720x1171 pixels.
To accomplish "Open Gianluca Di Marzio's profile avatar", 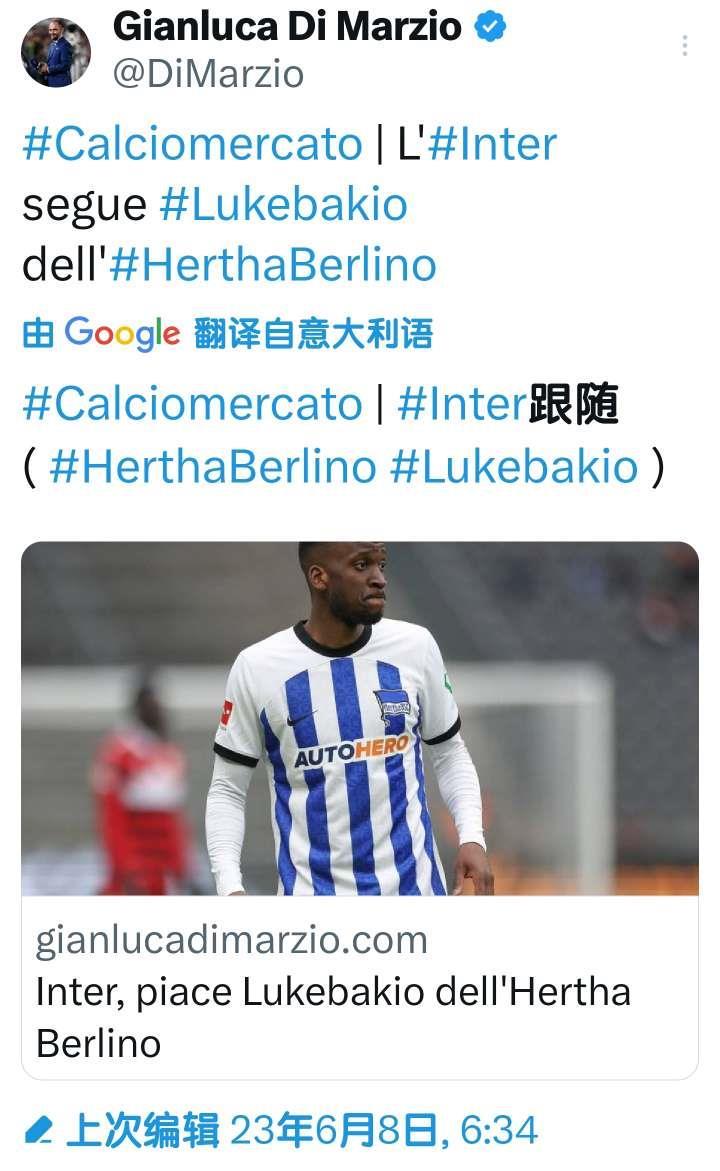I will (x=55, y=53).
